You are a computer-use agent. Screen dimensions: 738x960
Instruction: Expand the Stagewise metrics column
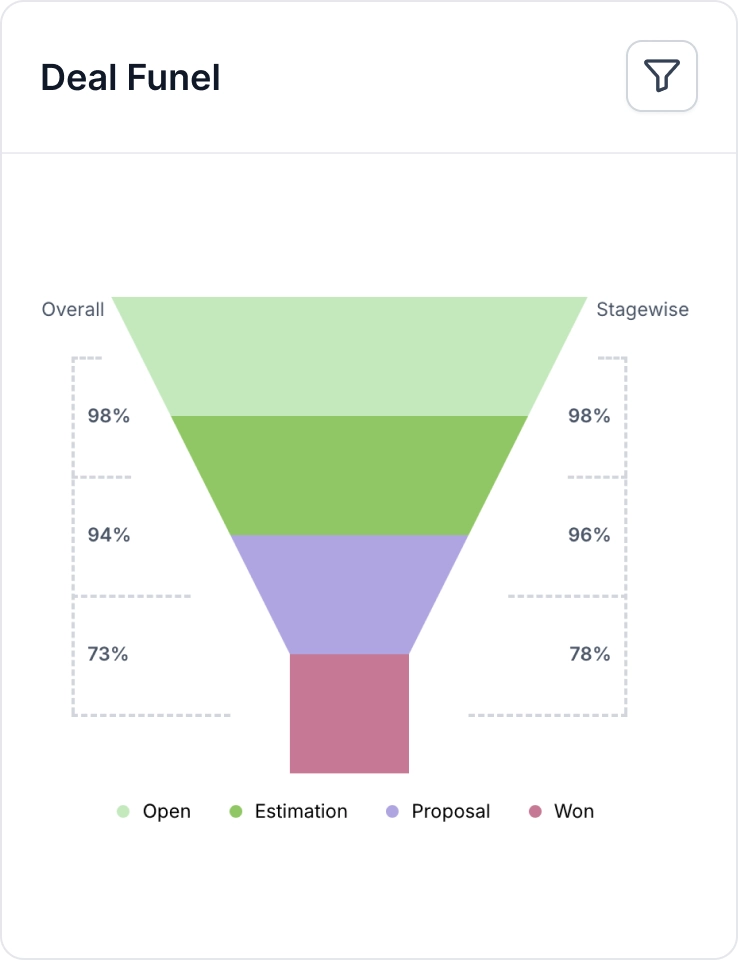point(642,309)
